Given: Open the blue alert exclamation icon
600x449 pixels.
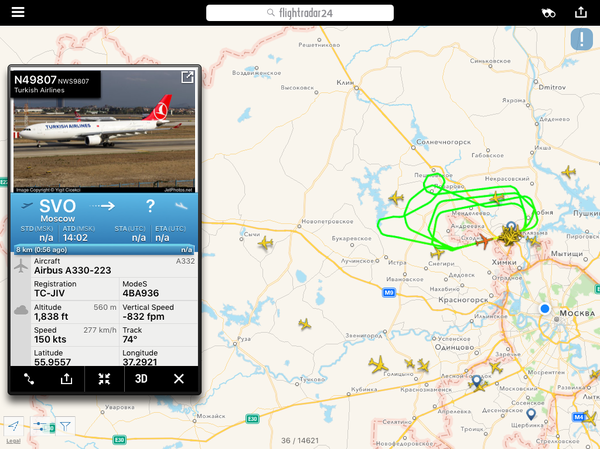Looking at the screenshot, I should 582,39.
